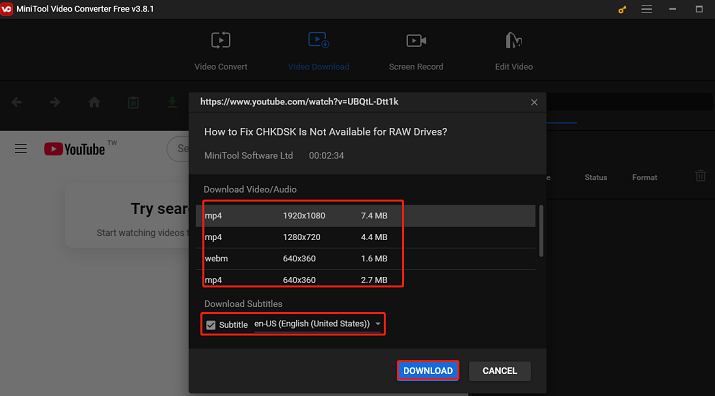The width and height of the screenshot is (715, 396).
Task: Click the Status column header
Action: (x=596, y=177)
